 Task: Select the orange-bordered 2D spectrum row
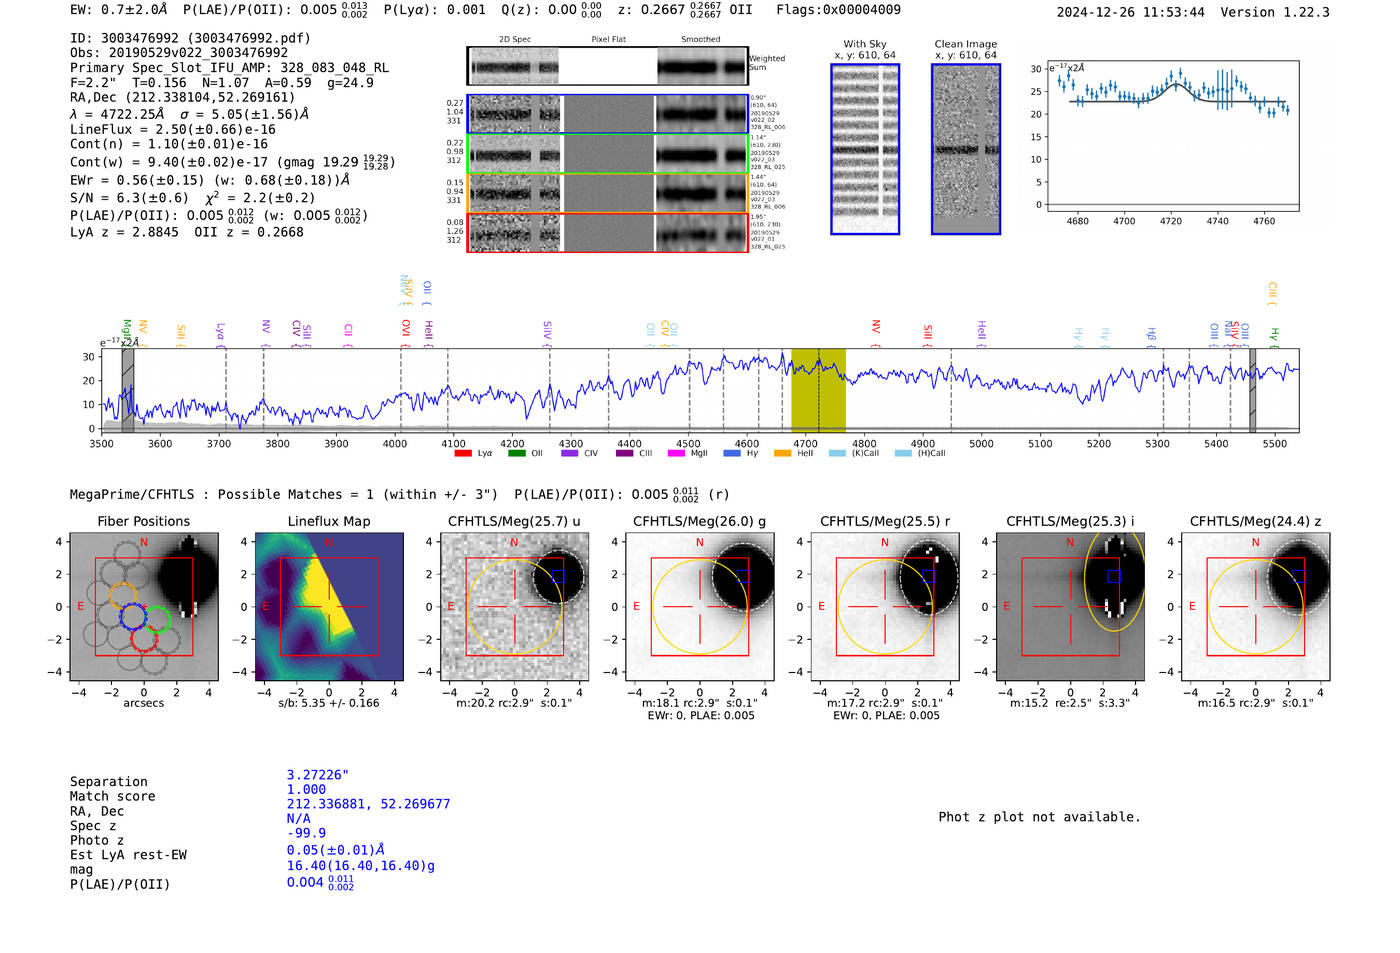[608, 193]
